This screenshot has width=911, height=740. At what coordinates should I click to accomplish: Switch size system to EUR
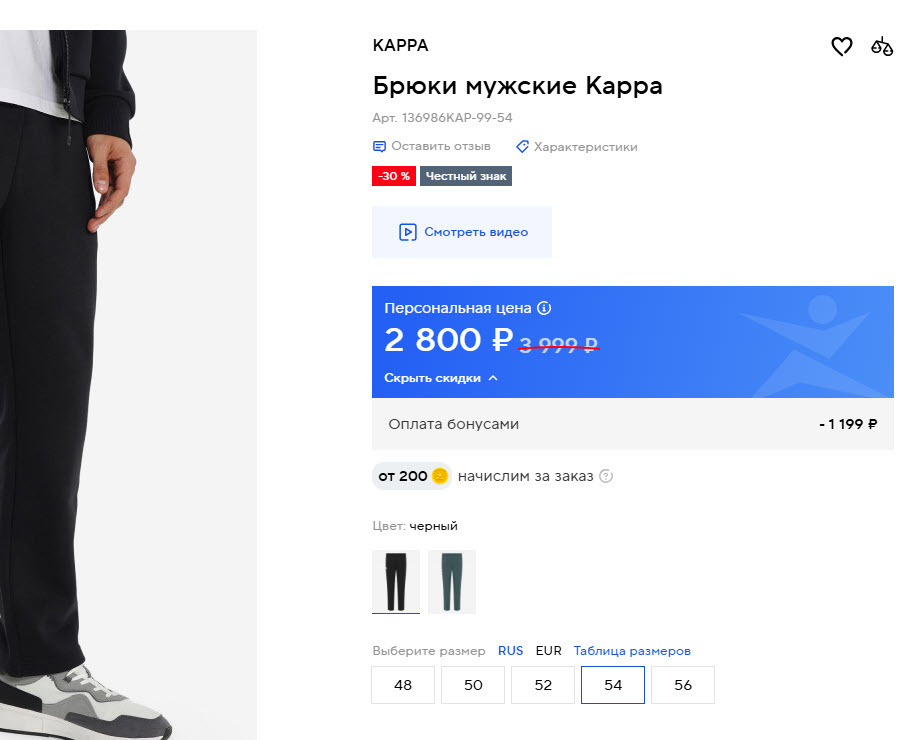point(548,651)
